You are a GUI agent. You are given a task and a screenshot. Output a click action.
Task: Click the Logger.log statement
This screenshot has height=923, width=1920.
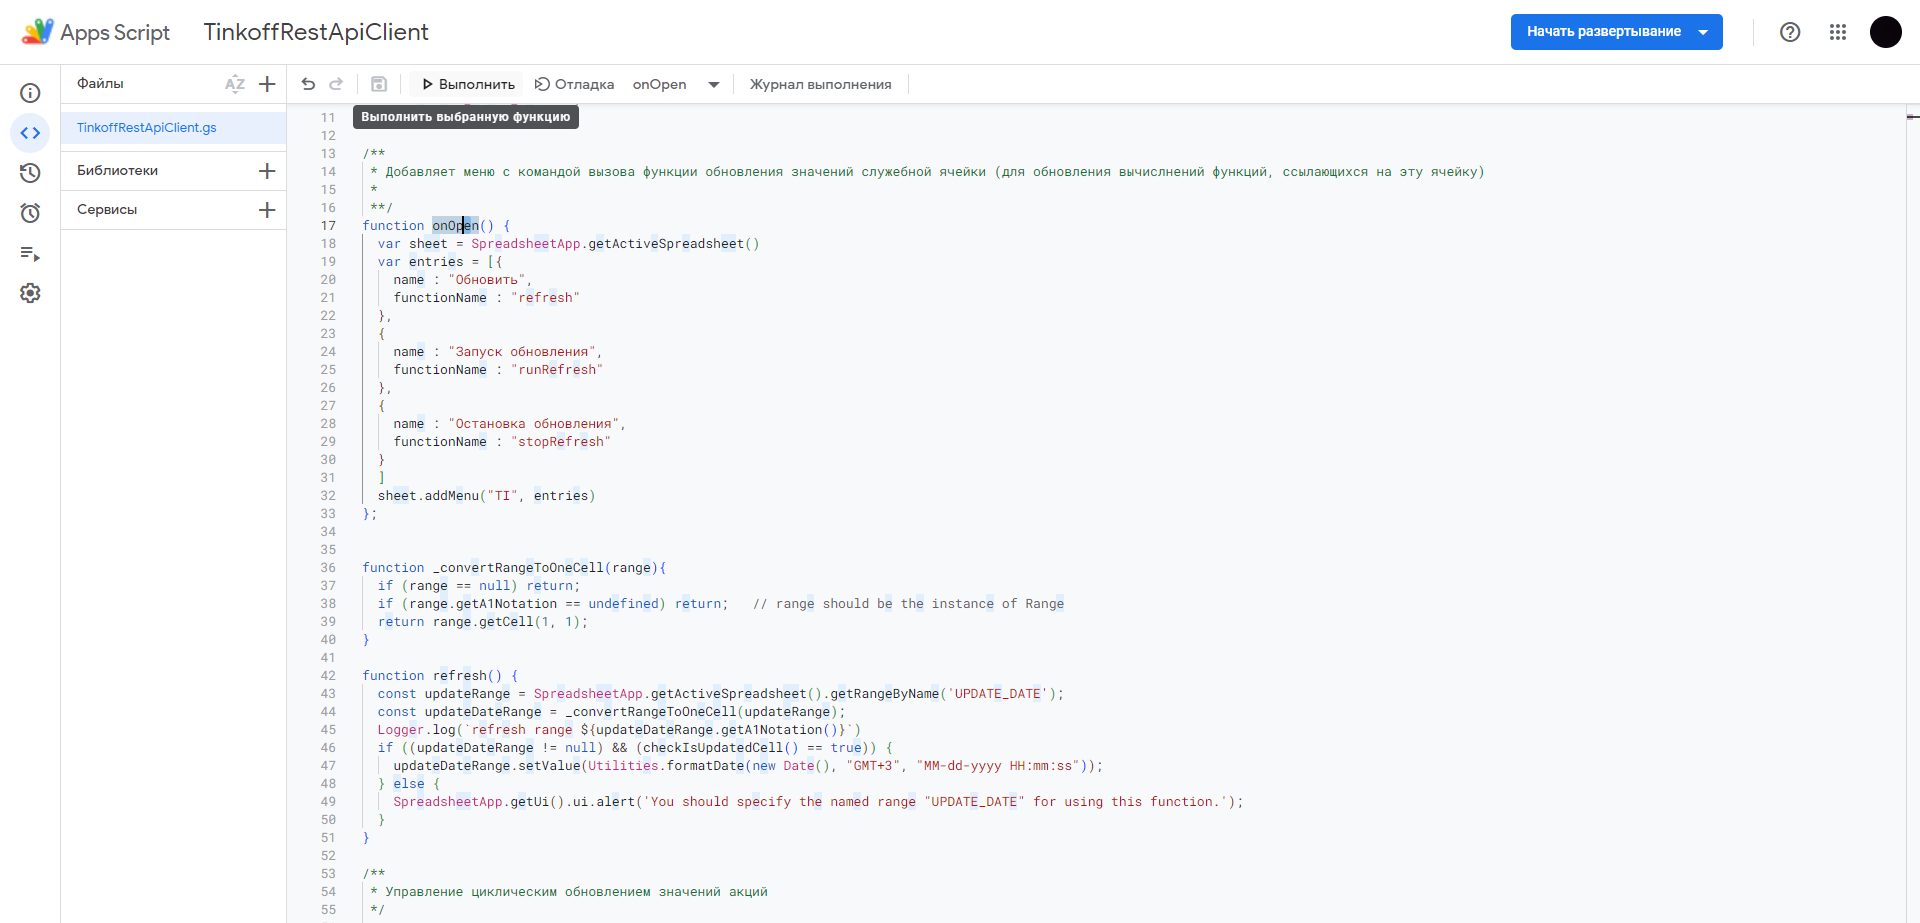pyautogui.click(x=619, y=730)
